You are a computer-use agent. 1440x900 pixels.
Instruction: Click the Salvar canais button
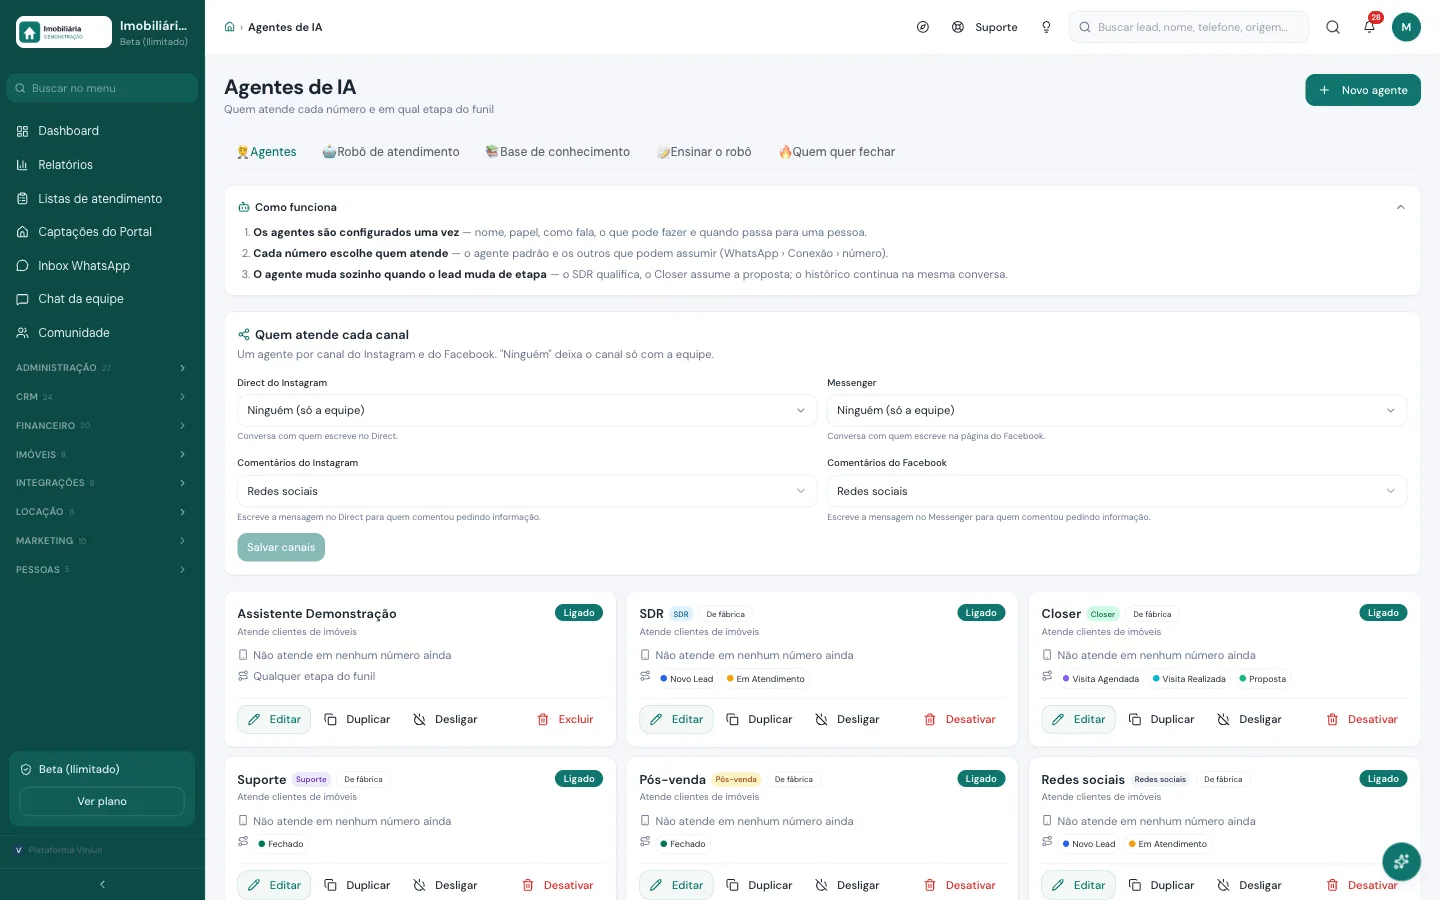281,547
